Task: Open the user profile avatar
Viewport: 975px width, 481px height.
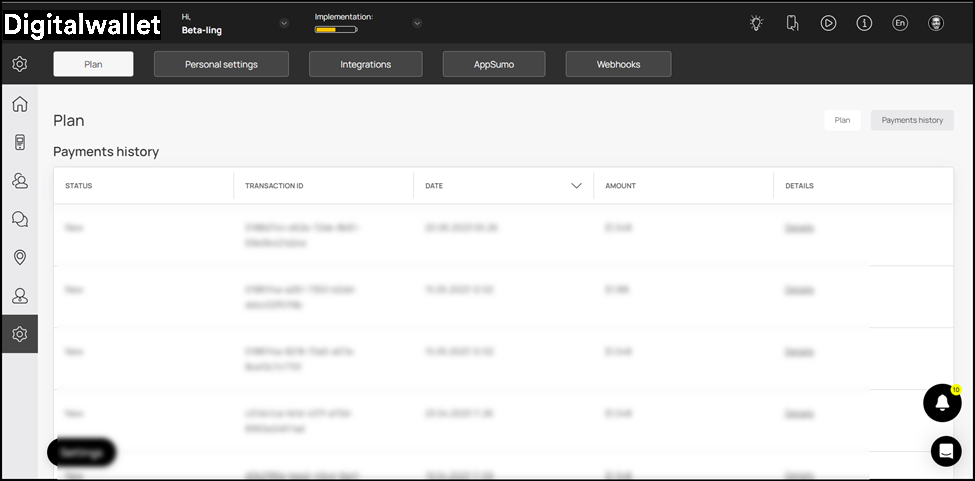Action: coord(935,23)
